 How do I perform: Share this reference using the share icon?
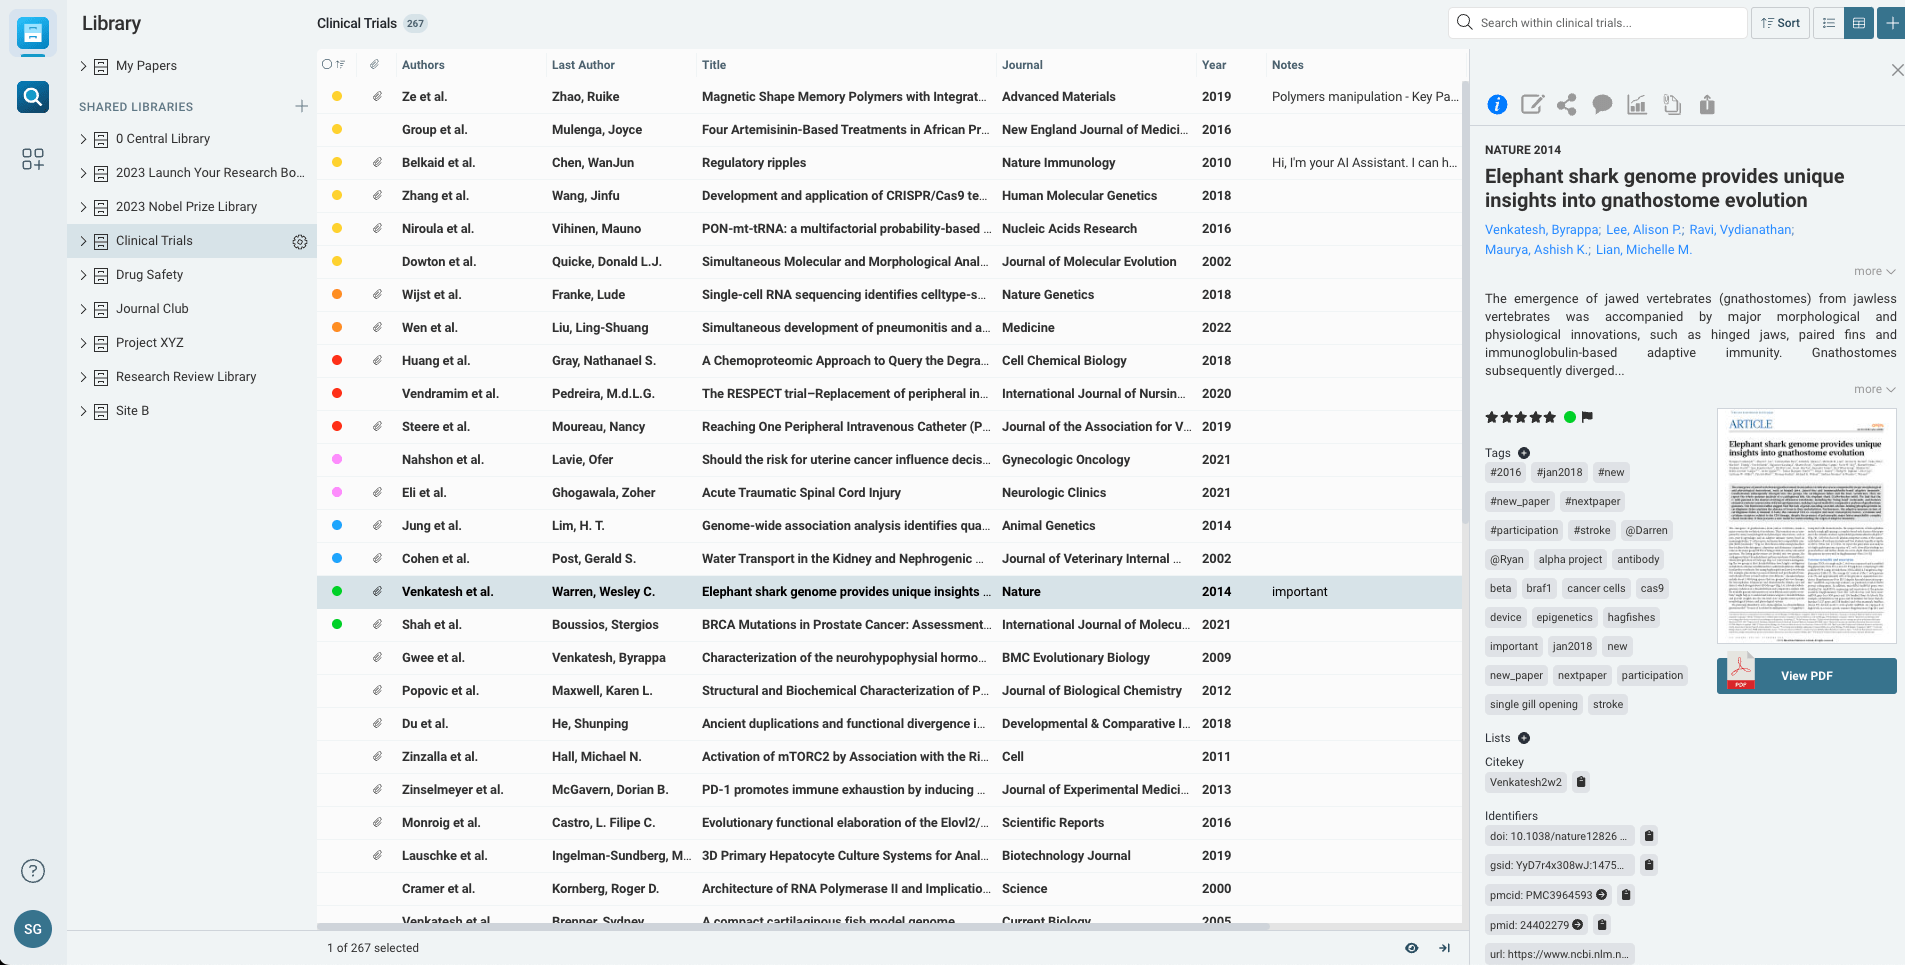[x=1566, y=104]
